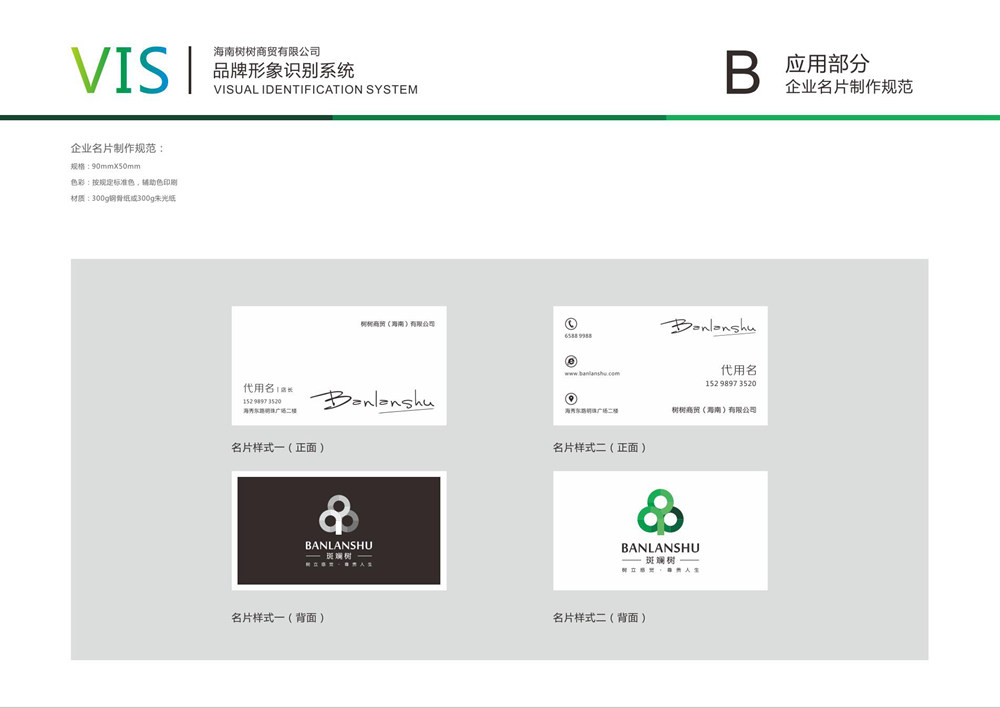Click the green tree logo on white card
Screen dimensions: 1000x708
[x=660, y=514]
